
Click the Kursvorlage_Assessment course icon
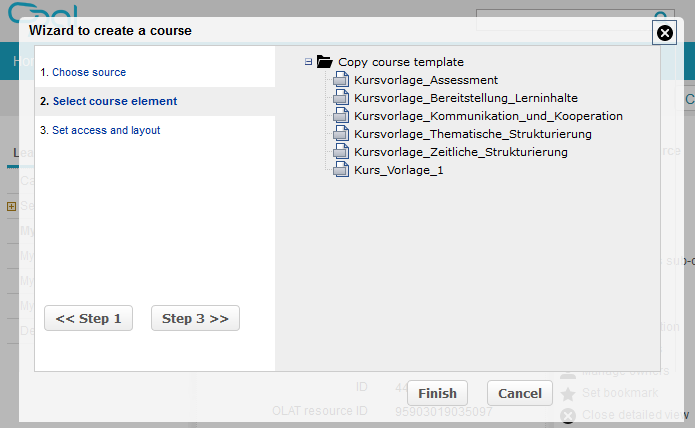coord(341,80)
